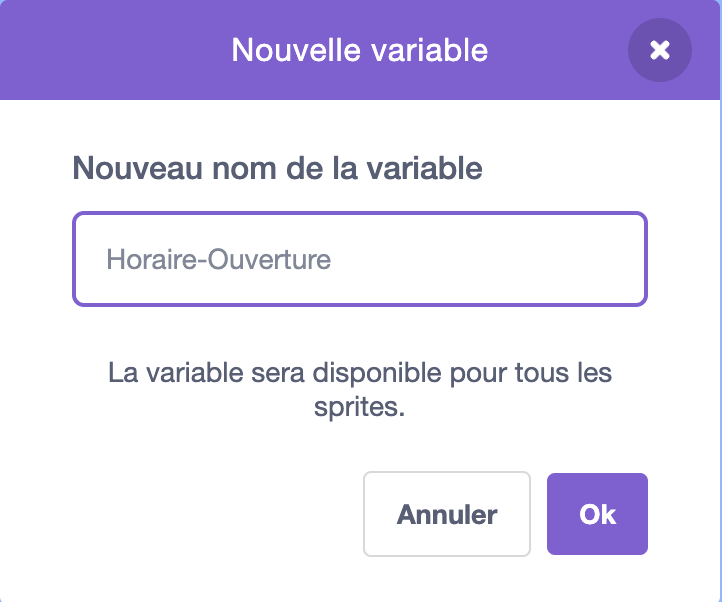Dismiss the dialog with the round X icon
The image size is (722, 602).
(x=659, y=50)
